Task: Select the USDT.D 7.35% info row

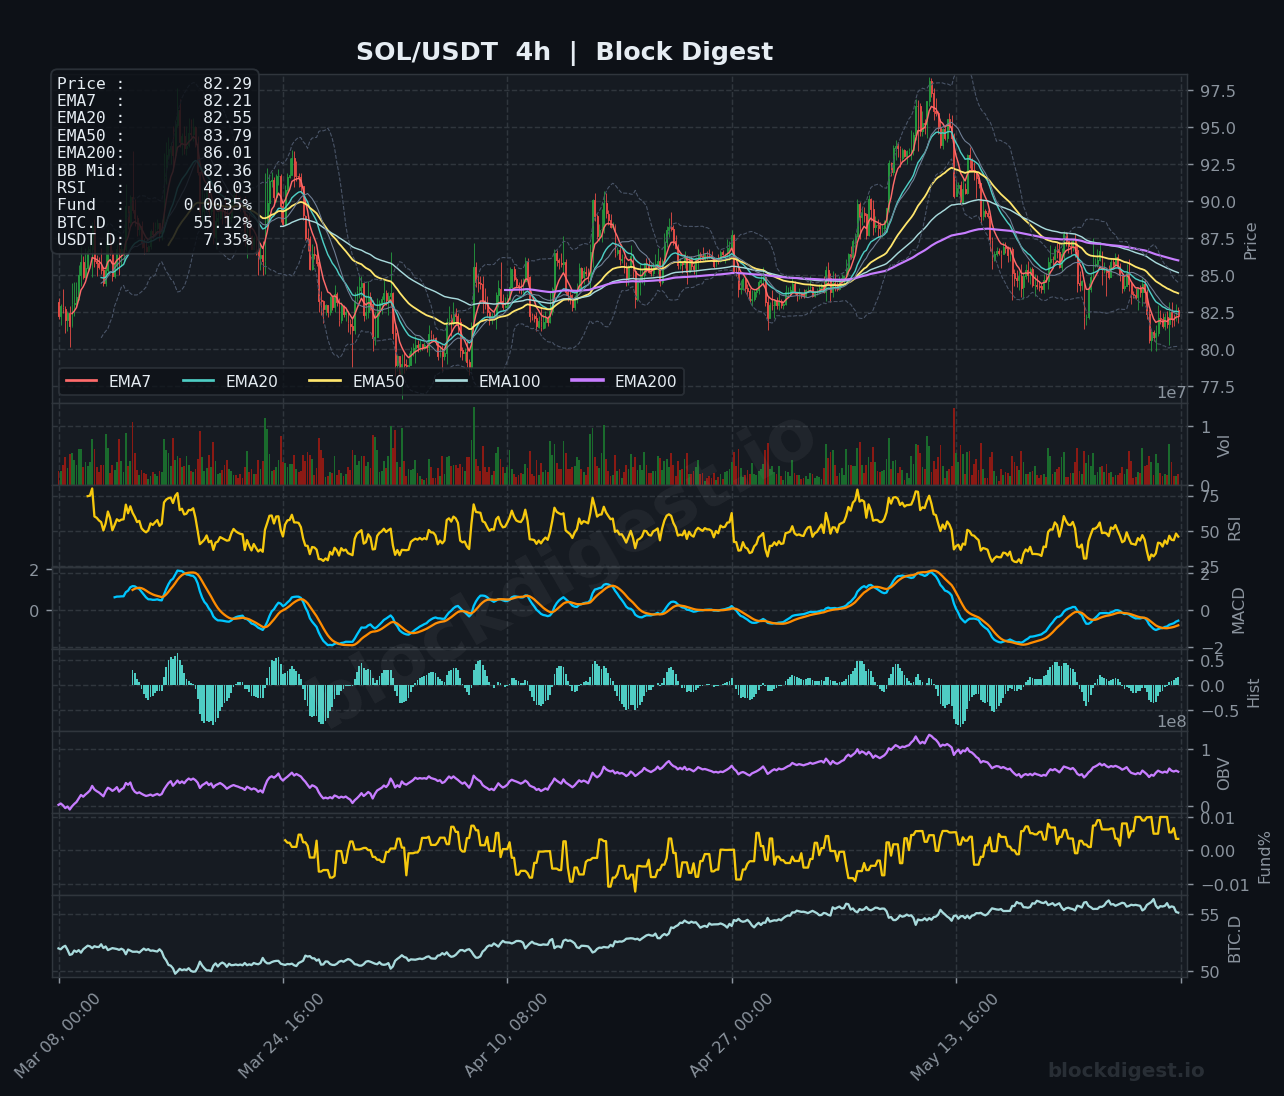Action: 154,240
